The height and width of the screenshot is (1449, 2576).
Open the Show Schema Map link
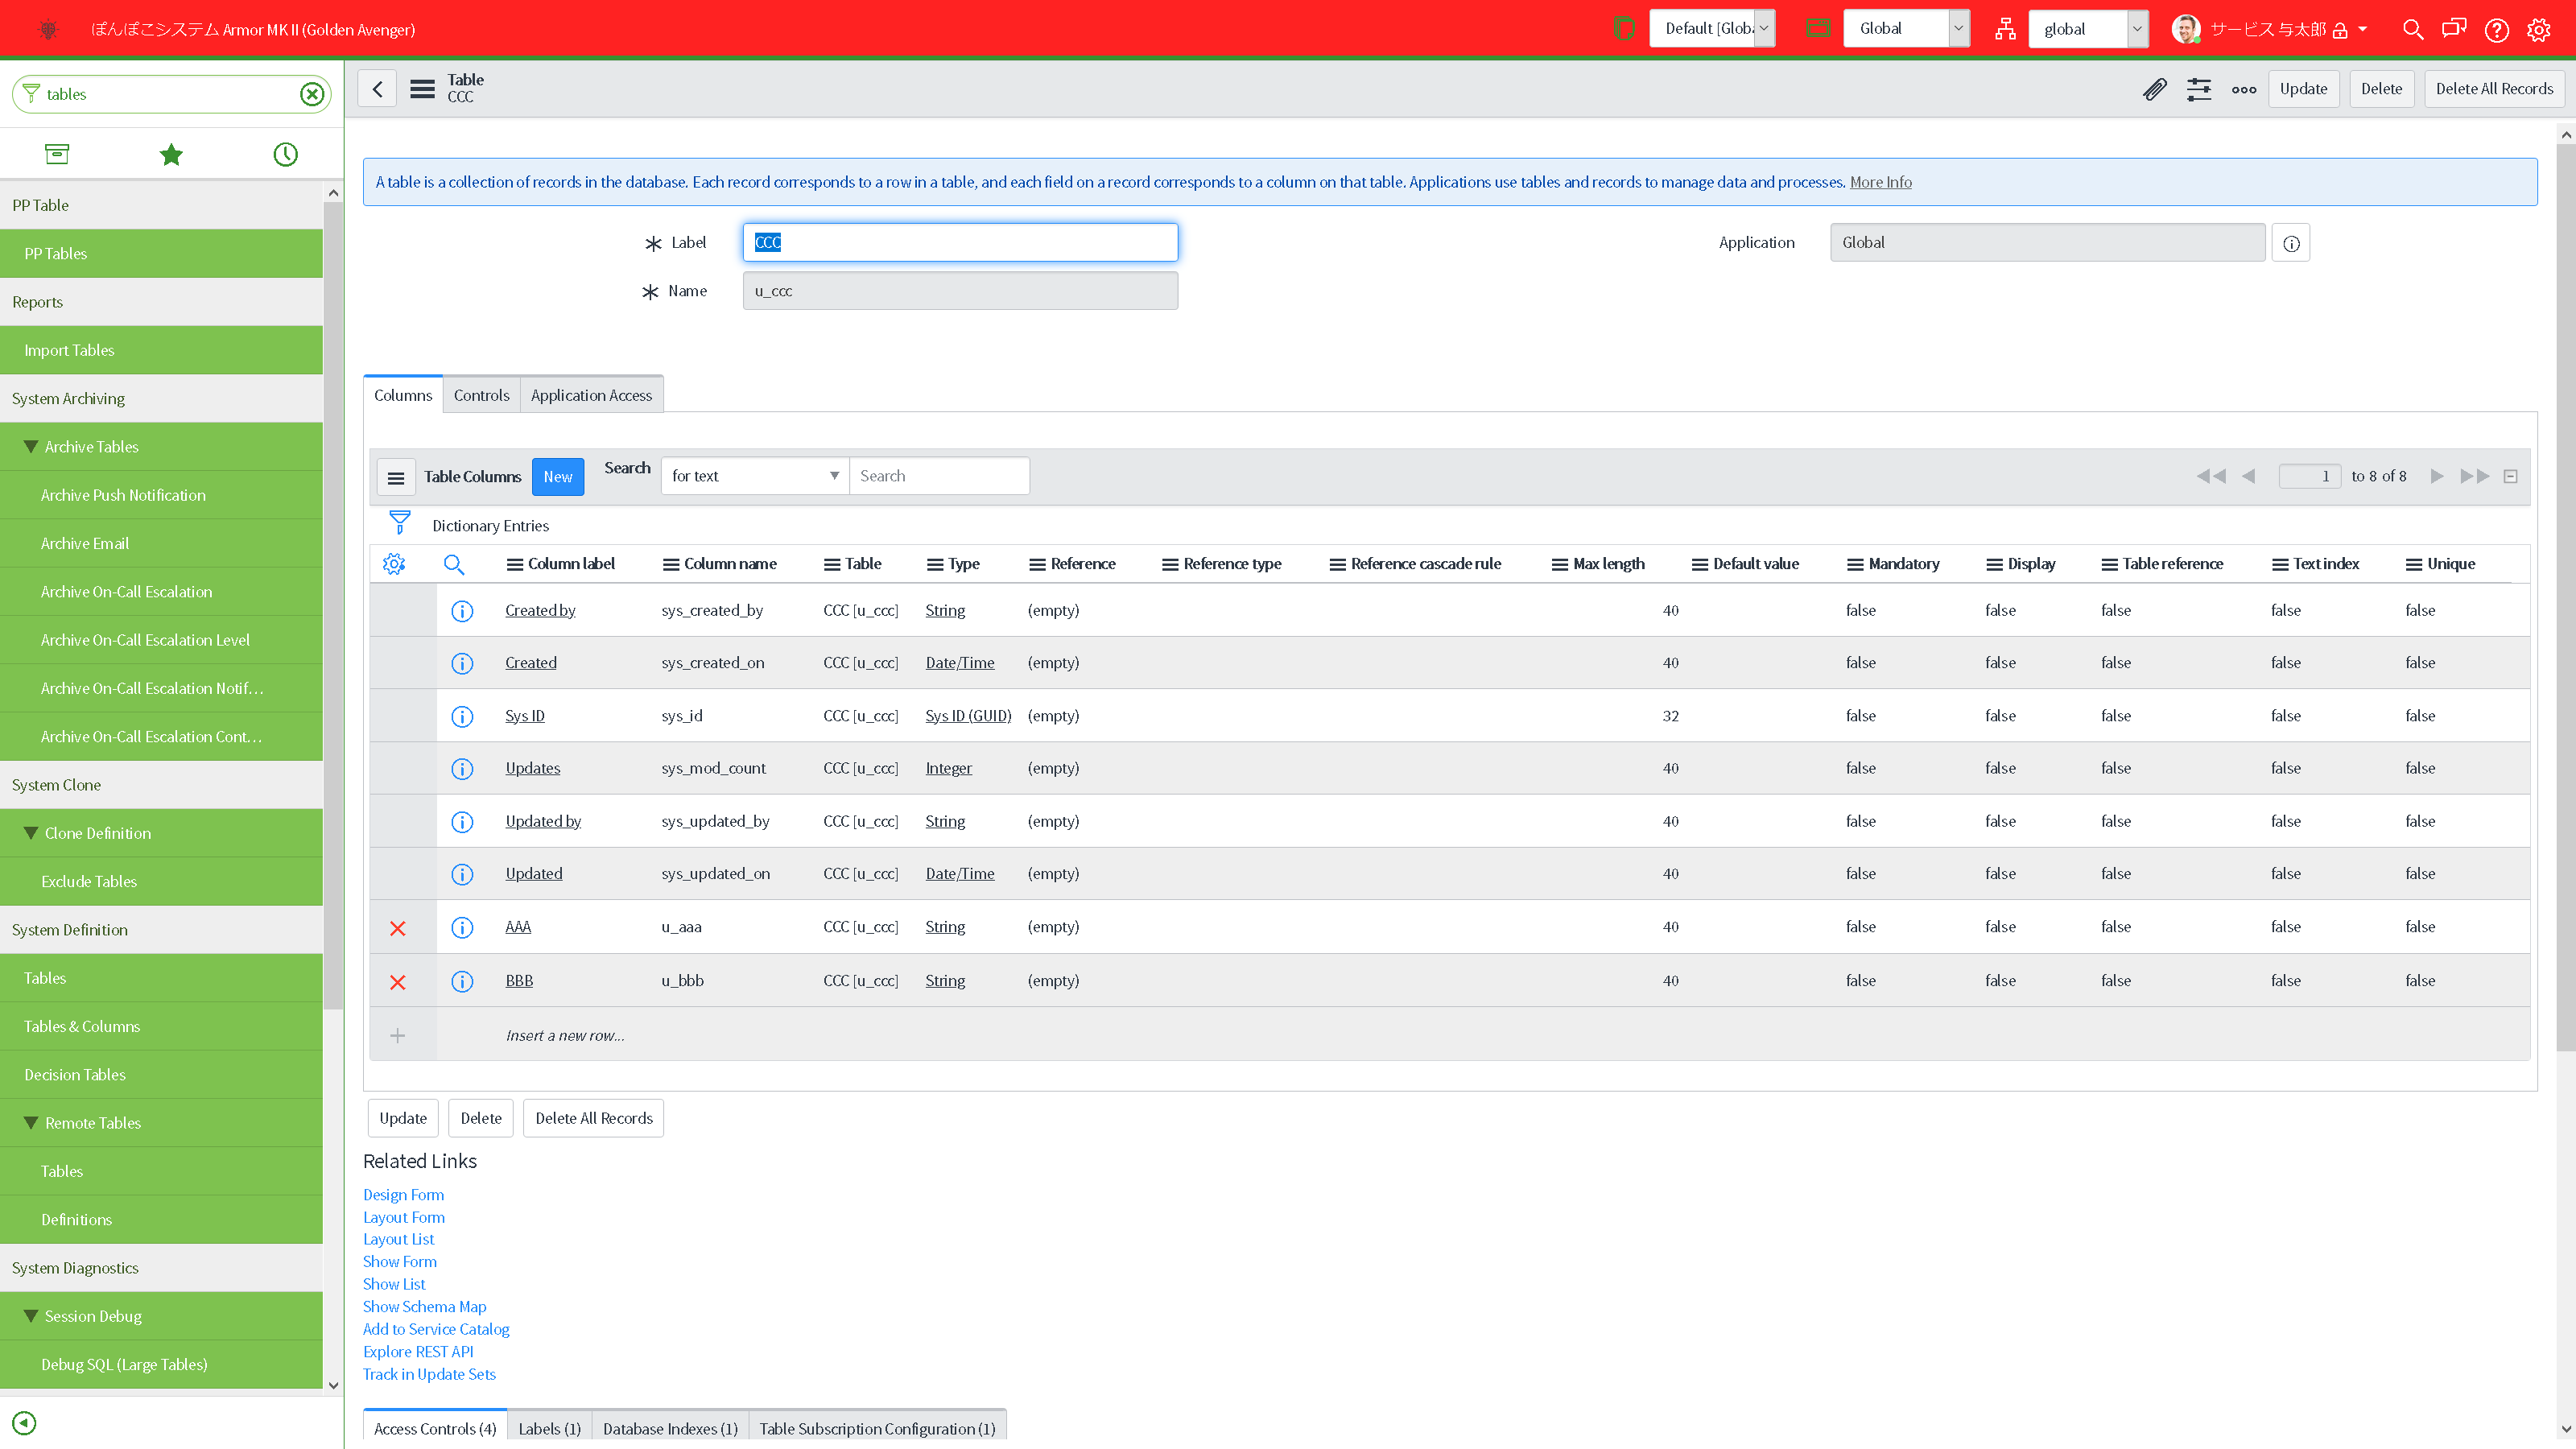424,1306
